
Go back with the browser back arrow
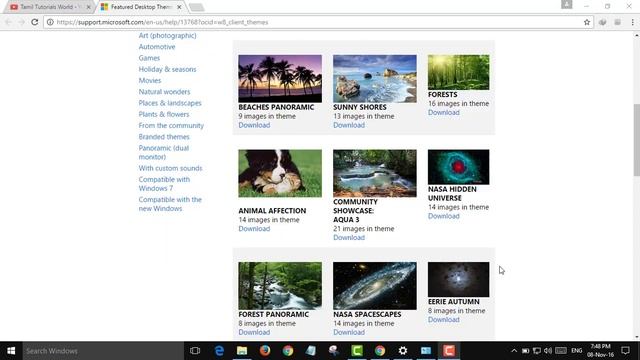coord(9,22)
